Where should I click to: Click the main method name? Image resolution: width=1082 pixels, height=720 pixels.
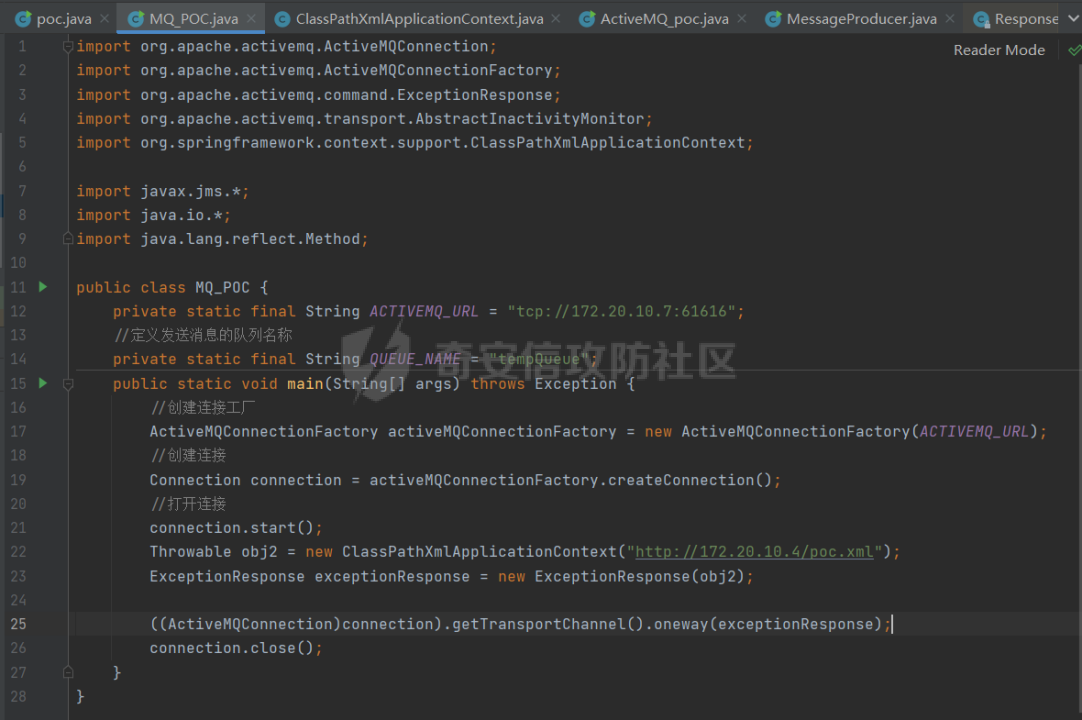tap(305, 384)
